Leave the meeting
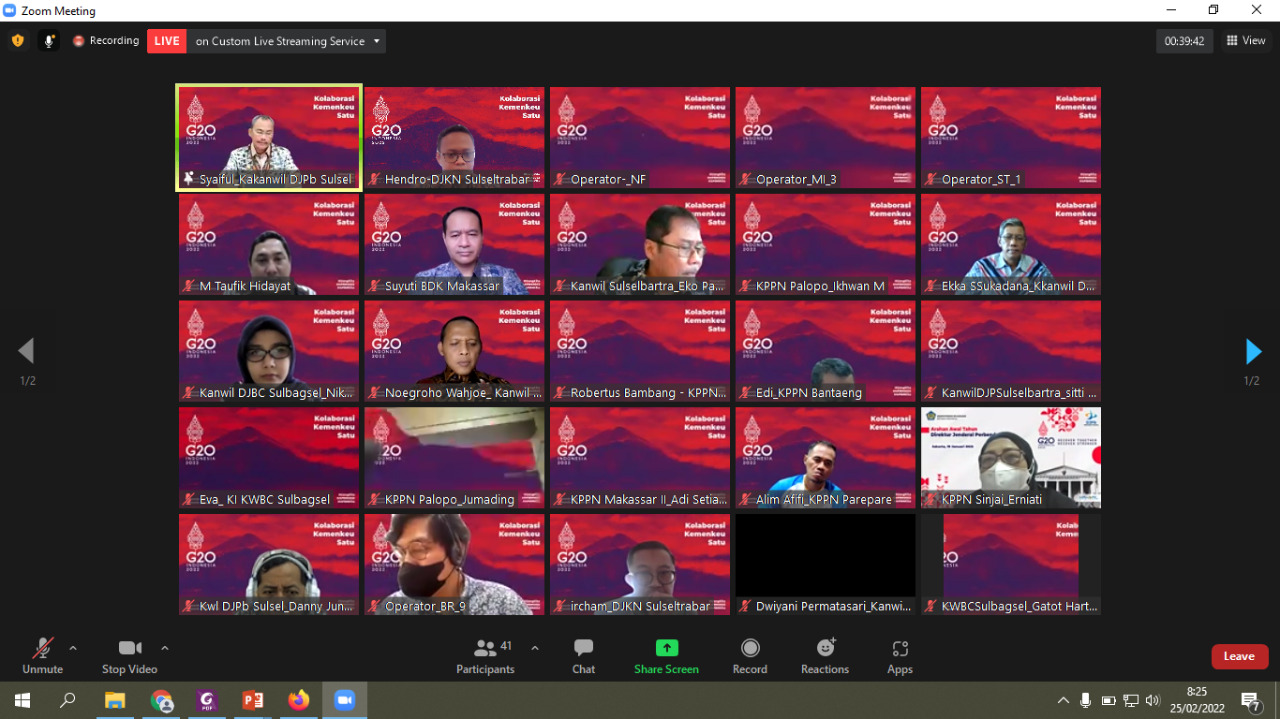The width and height of the screenshot is (1280, 719). pyautogui.click(x=1239, y=656)
